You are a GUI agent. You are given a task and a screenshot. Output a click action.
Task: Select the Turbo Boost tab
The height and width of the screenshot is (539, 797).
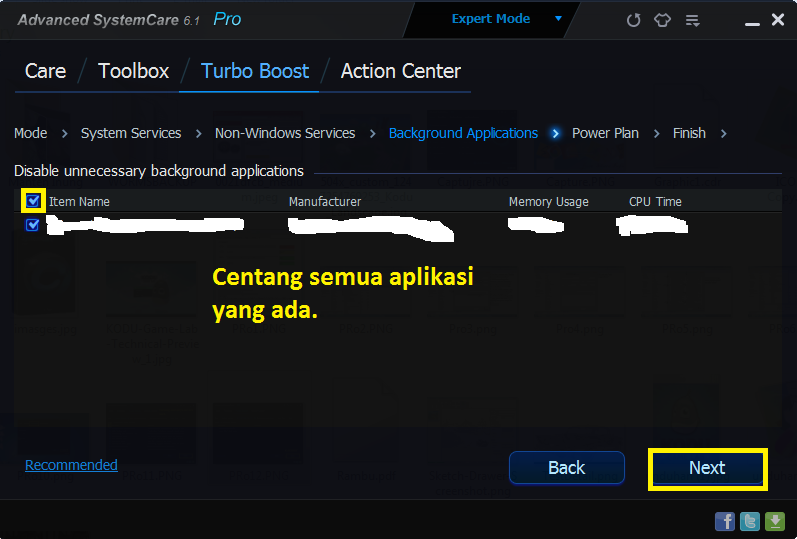click(x=255, y=71)
